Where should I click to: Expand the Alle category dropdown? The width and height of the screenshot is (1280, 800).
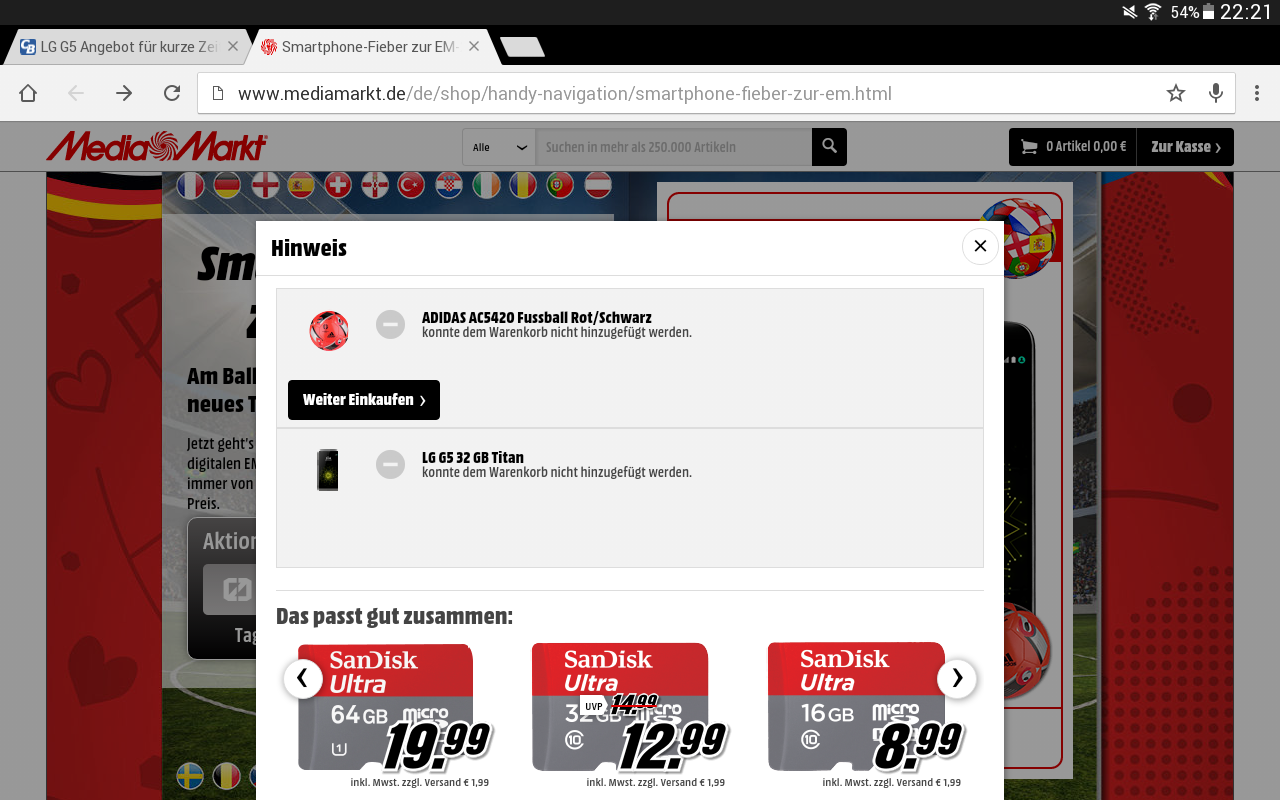(499, 147)
